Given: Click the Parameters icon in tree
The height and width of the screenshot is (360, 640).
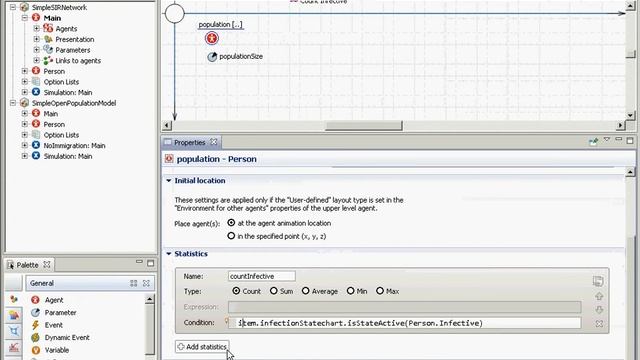Looking at the screenshot, I should tap(48, 50).
